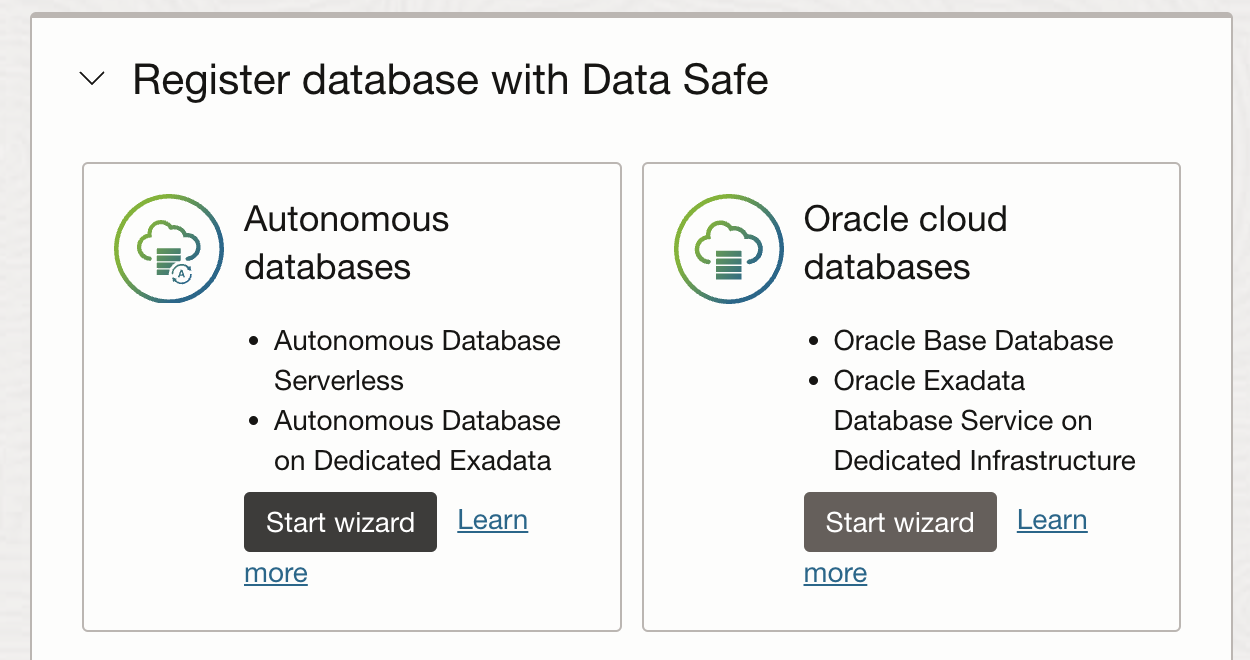Select the Autonomous databases card title

pyautogui.click(x=347, y=243)
